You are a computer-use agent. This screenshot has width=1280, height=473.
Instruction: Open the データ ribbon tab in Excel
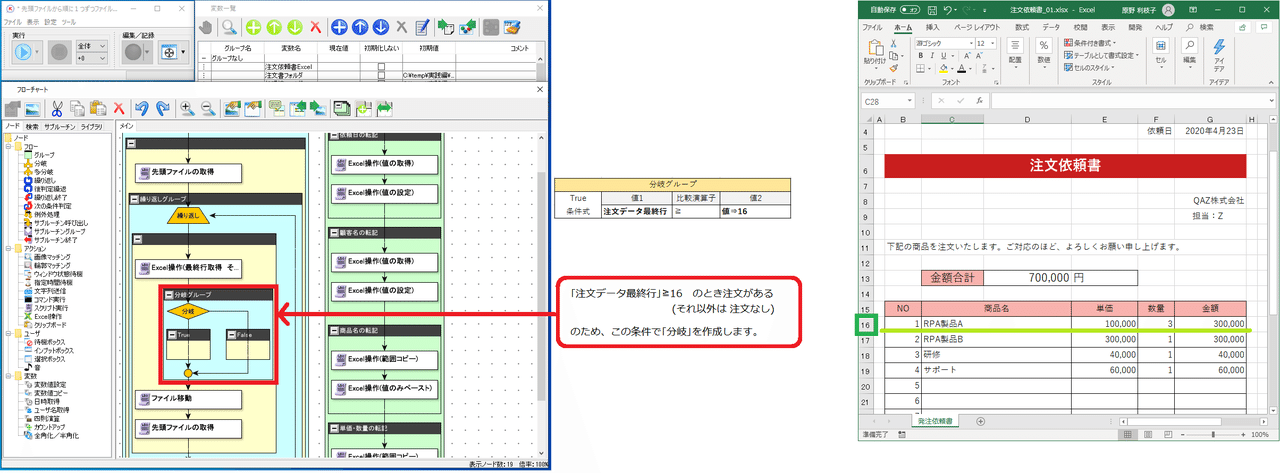[x=1050, y=27]
